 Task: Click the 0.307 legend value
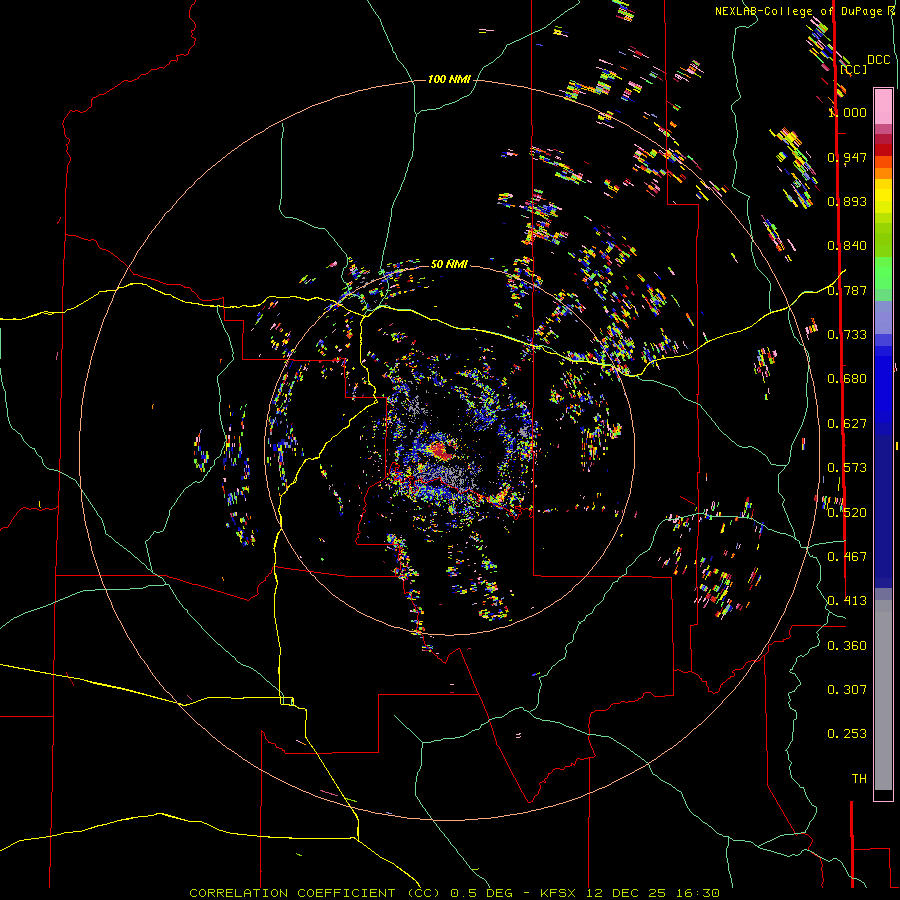coord(847,690)
